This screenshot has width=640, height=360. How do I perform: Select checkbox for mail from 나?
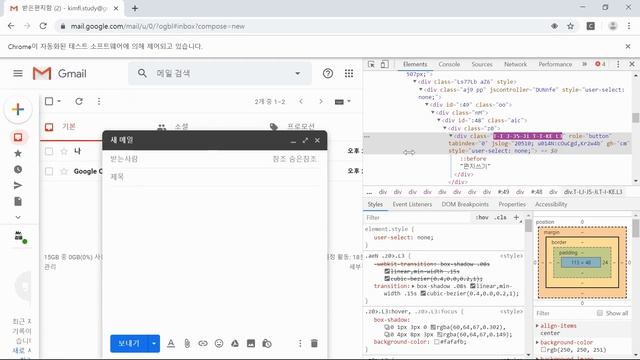pyautogui.click(x=49, y=151)
